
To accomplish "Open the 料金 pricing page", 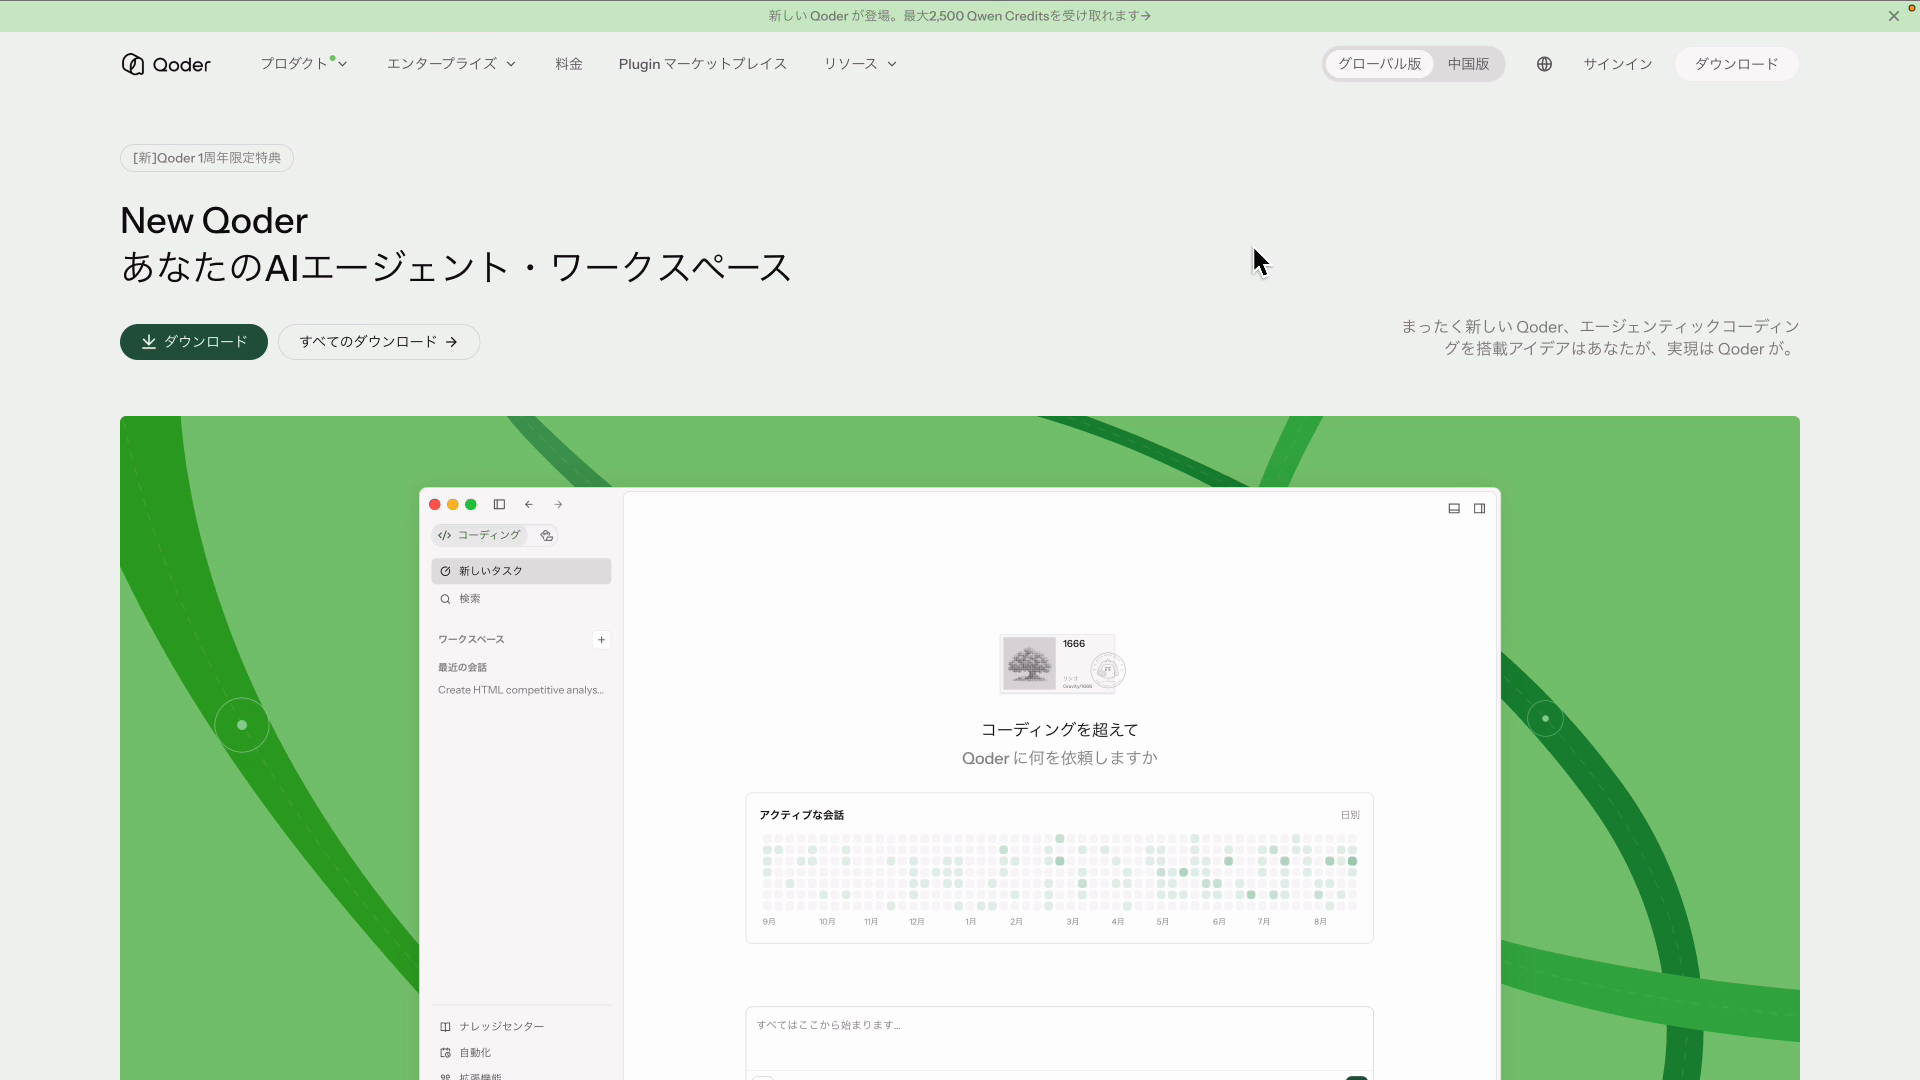I will click(x=569, y=63).
